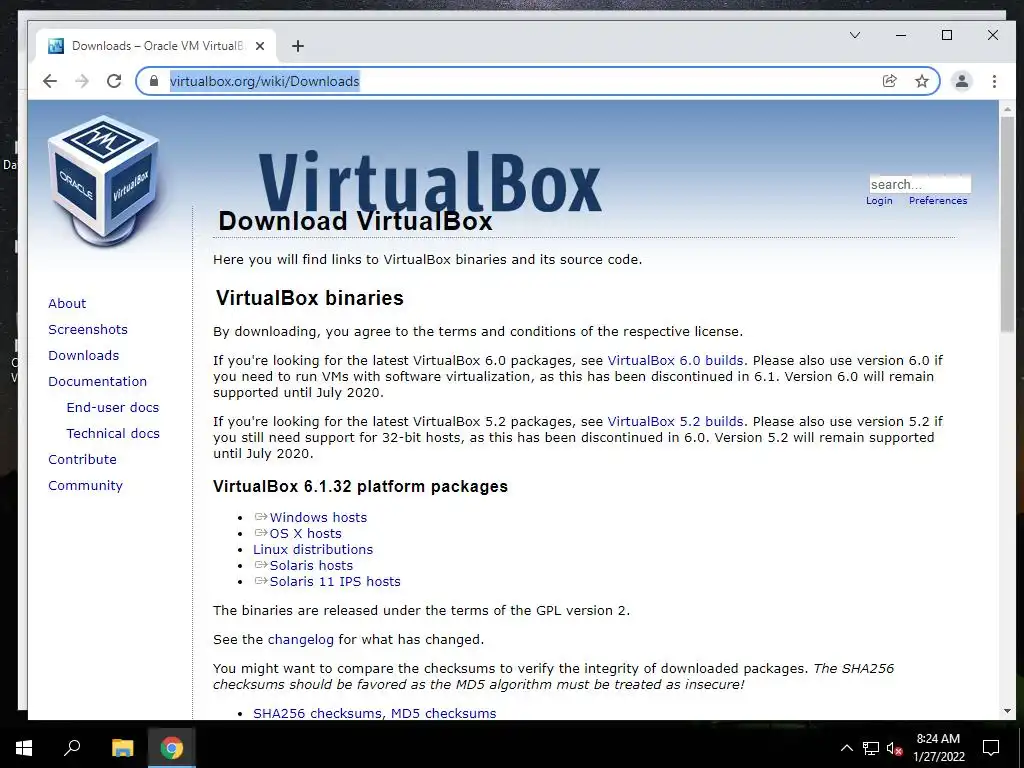
Task: Expand the tab search chevron in title bar
Action: tap(854, 35)
